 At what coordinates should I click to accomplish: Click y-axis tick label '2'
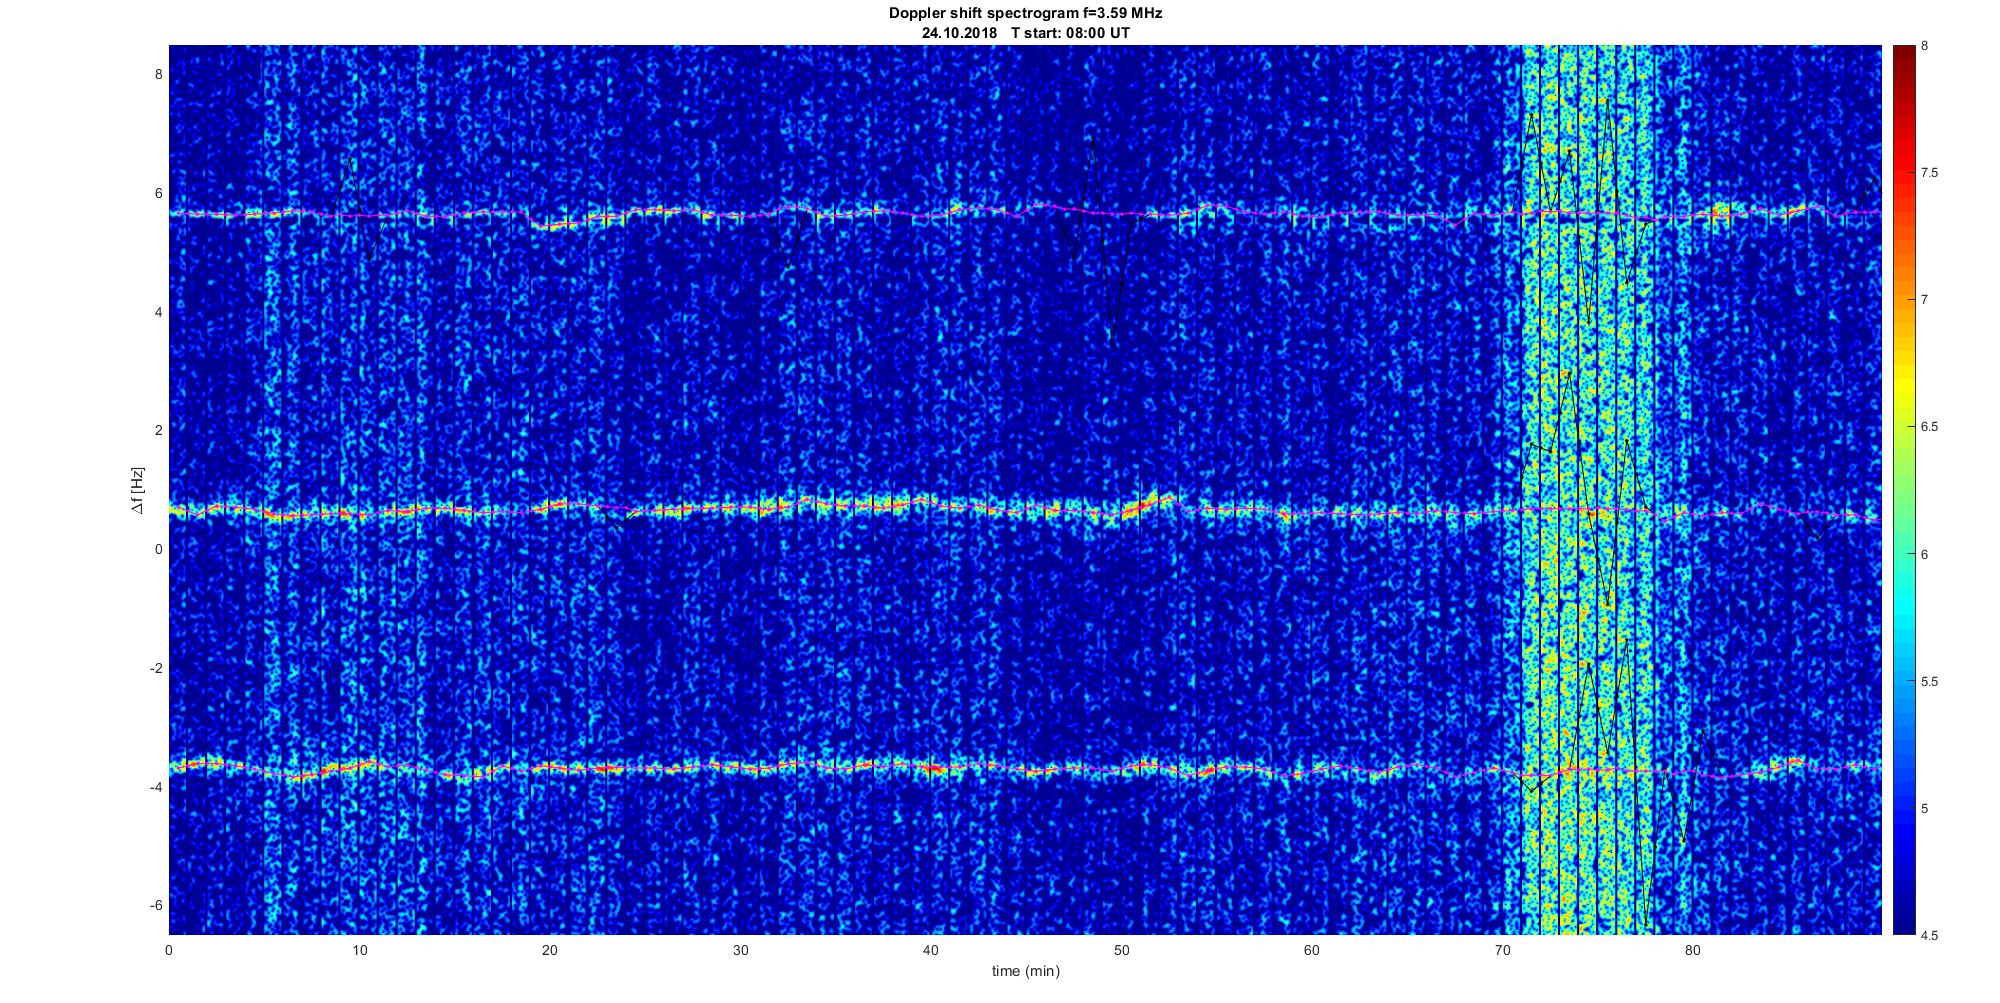(157, 430)
